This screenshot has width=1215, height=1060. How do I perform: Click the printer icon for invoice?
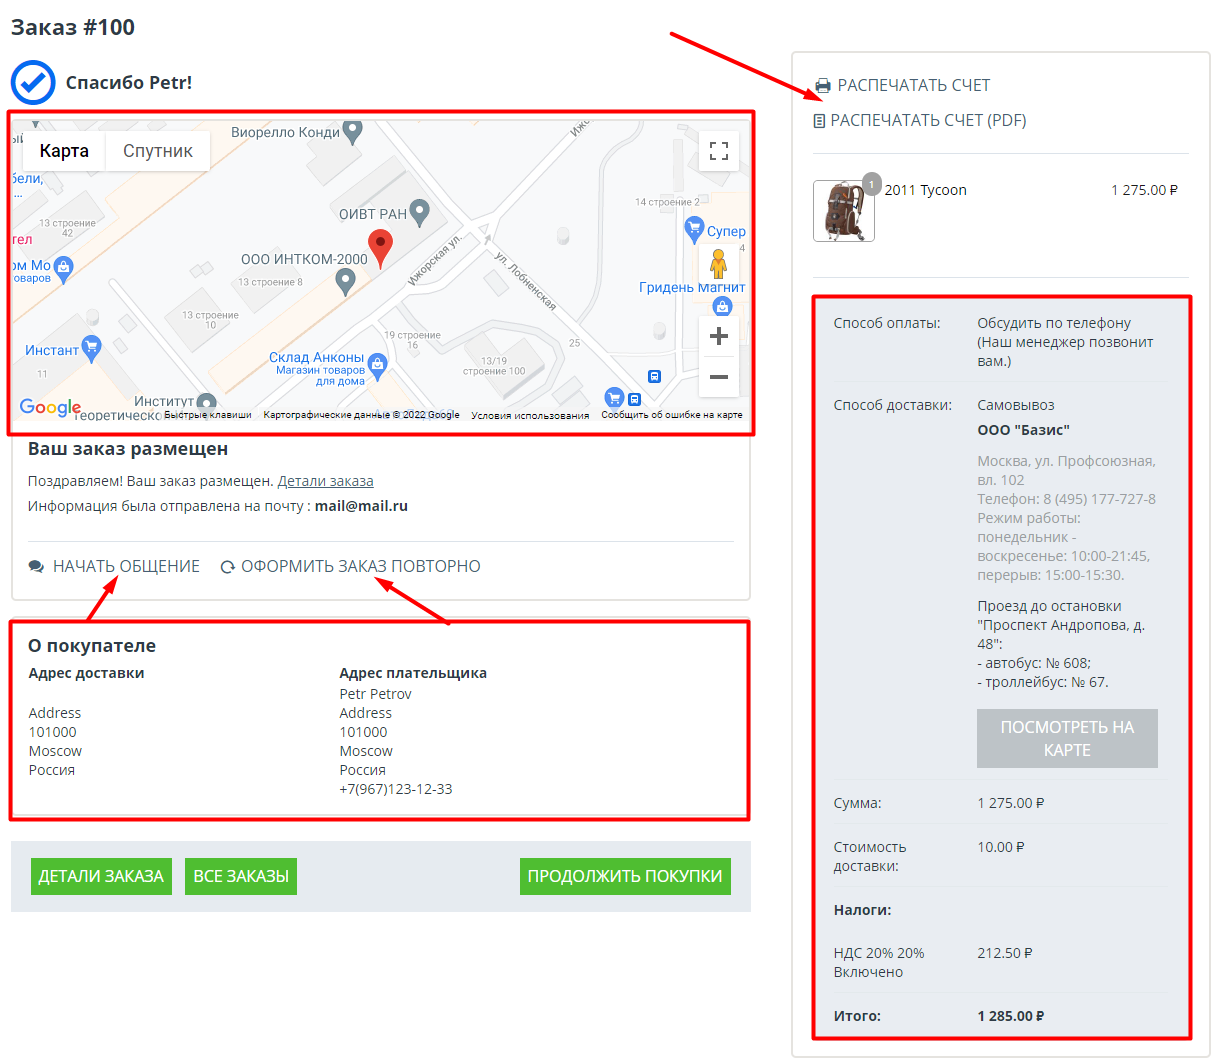(x=822, y=86)
